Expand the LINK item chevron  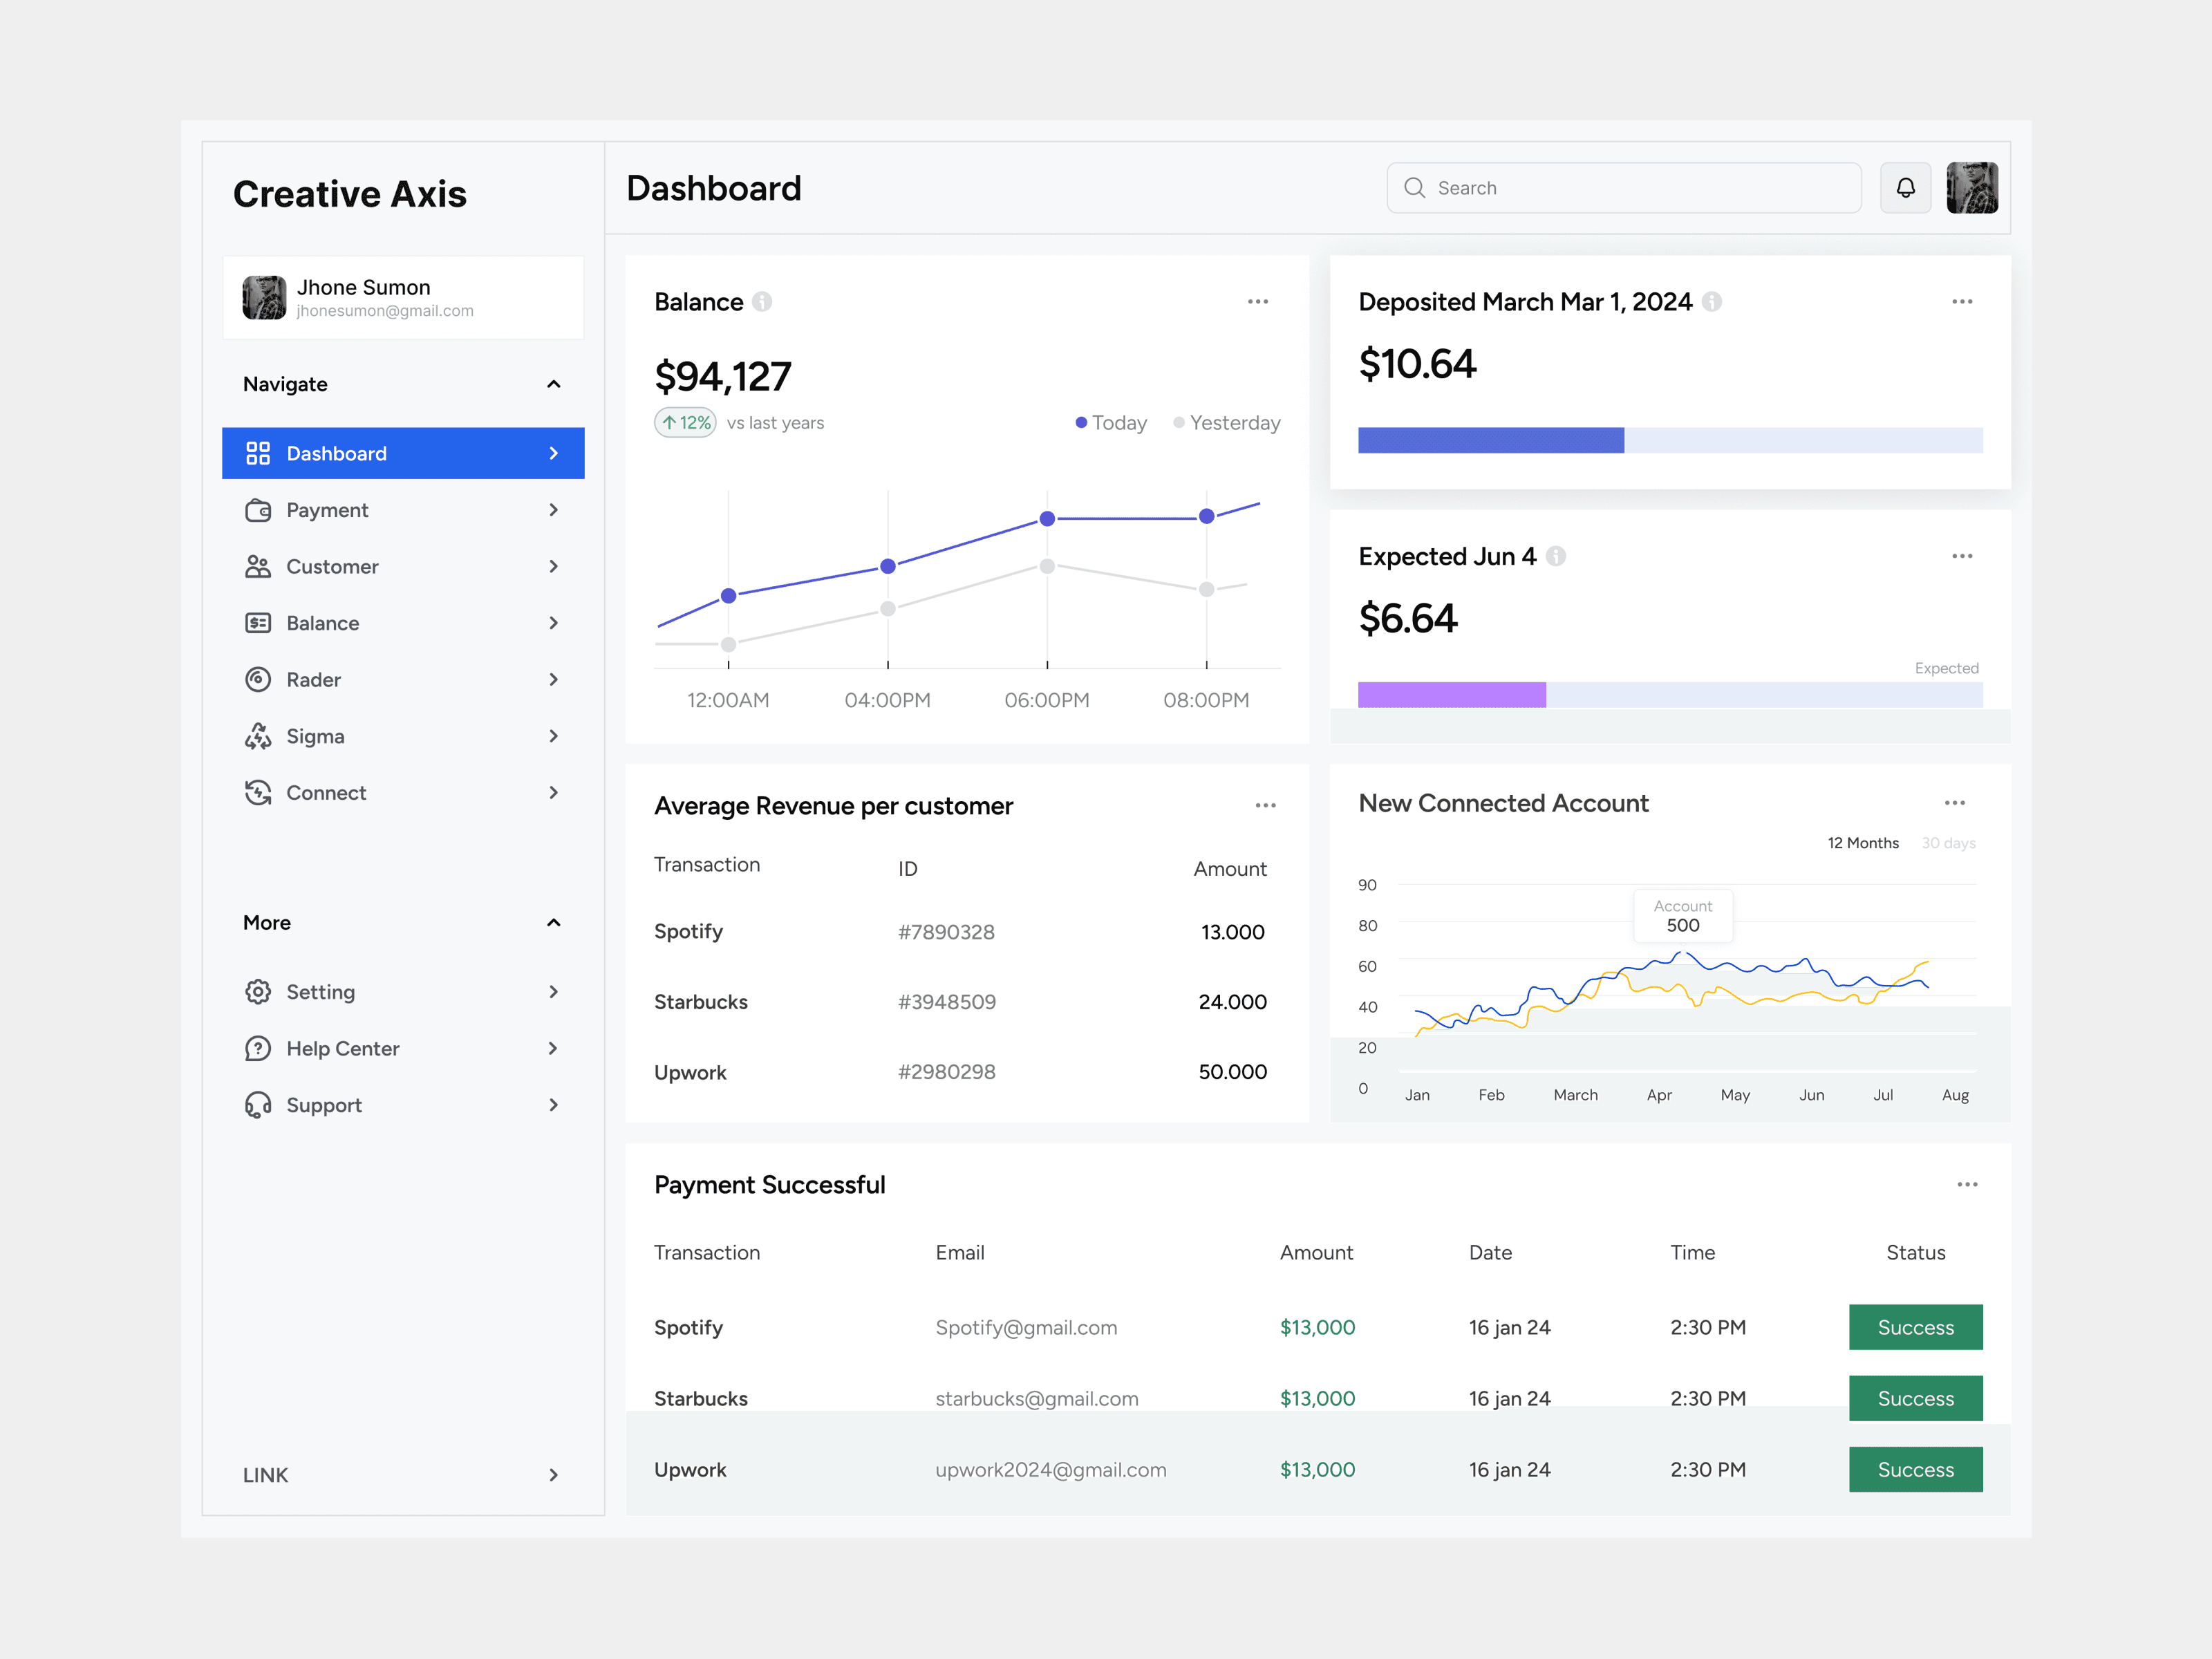point(553,1475)
